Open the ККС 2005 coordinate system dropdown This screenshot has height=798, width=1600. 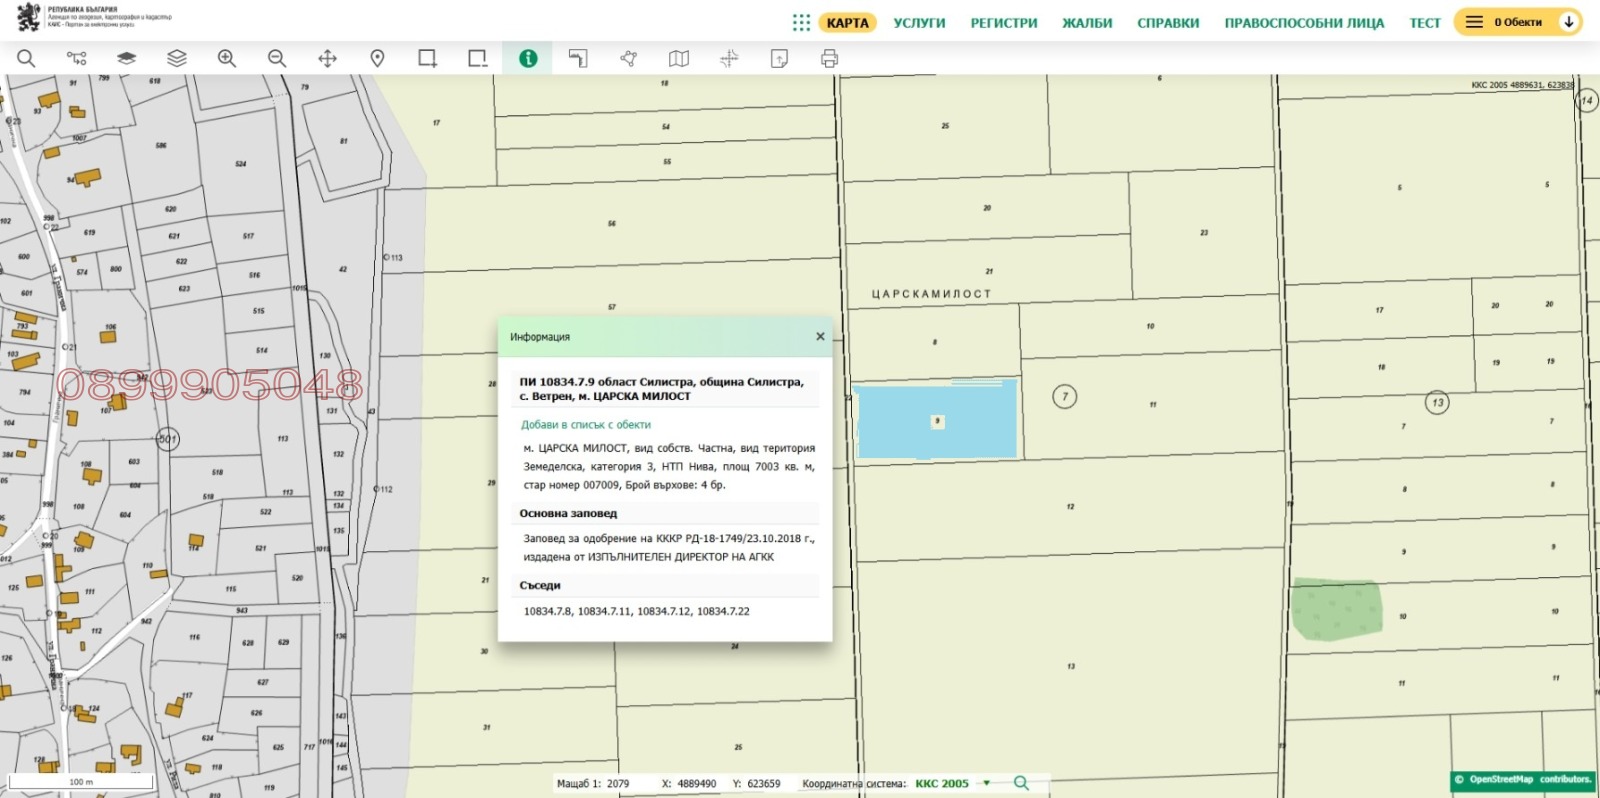pyautogui.click(x=987, y=784)
